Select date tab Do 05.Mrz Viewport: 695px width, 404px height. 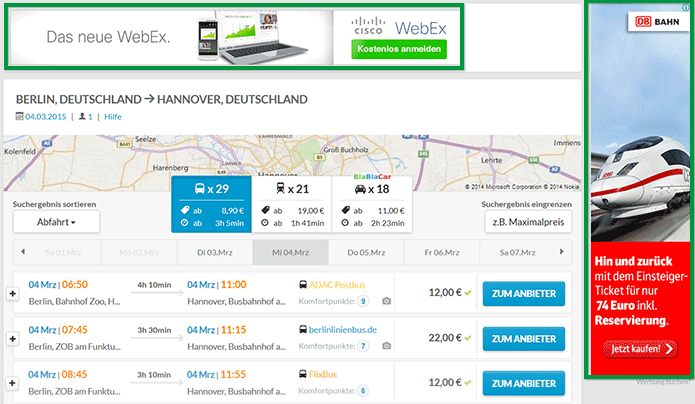pyautogui.click(x=366, y=252)
